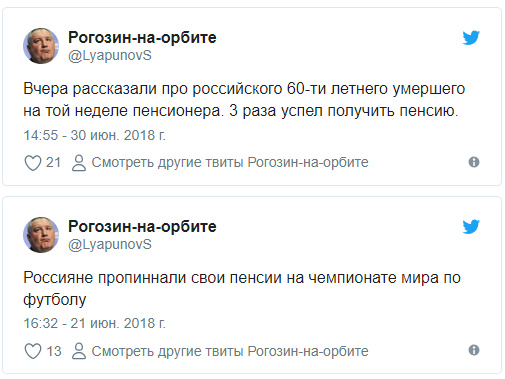Image resolution: width=505 pixels, height=379 pixels.
Task: Click second tweet text about чемпионате мира
Action: click(242, 289)
